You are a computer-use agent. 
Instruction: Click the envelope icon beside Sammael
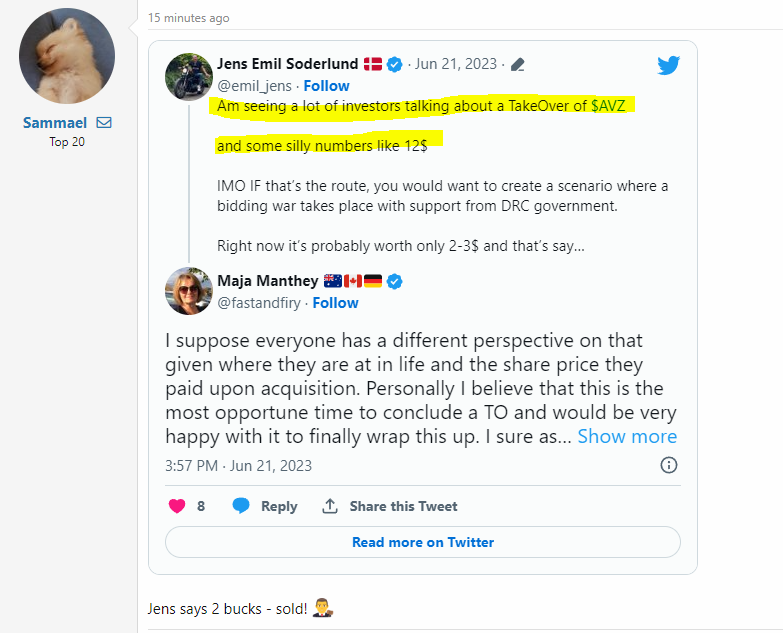pyautogui.click(x=104, y=123)
